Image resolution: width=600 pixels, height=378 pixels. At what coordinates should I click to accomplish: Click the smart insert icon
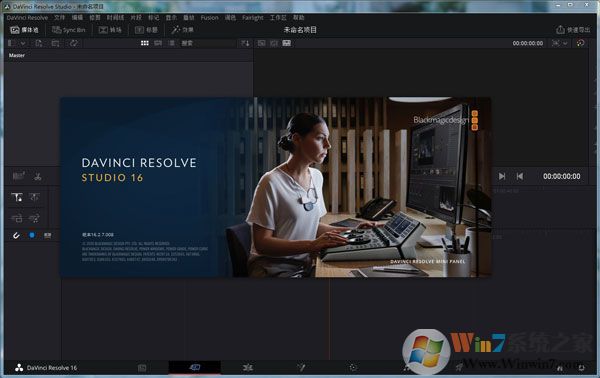(x=17, y=197)
